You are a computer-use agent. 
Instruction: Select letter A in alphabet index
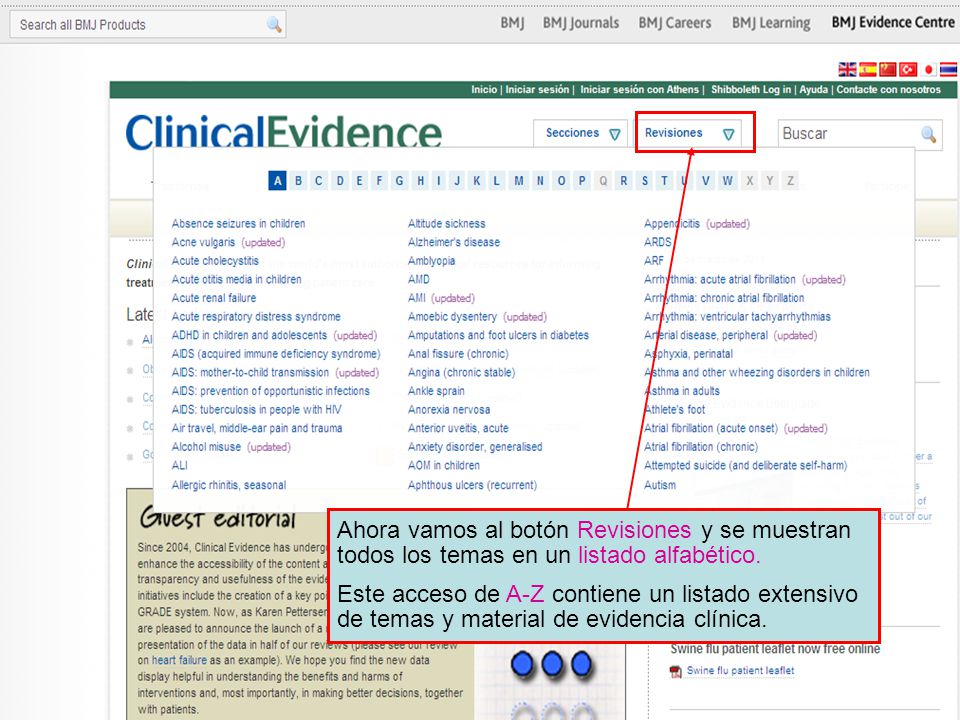click(277, 181)
